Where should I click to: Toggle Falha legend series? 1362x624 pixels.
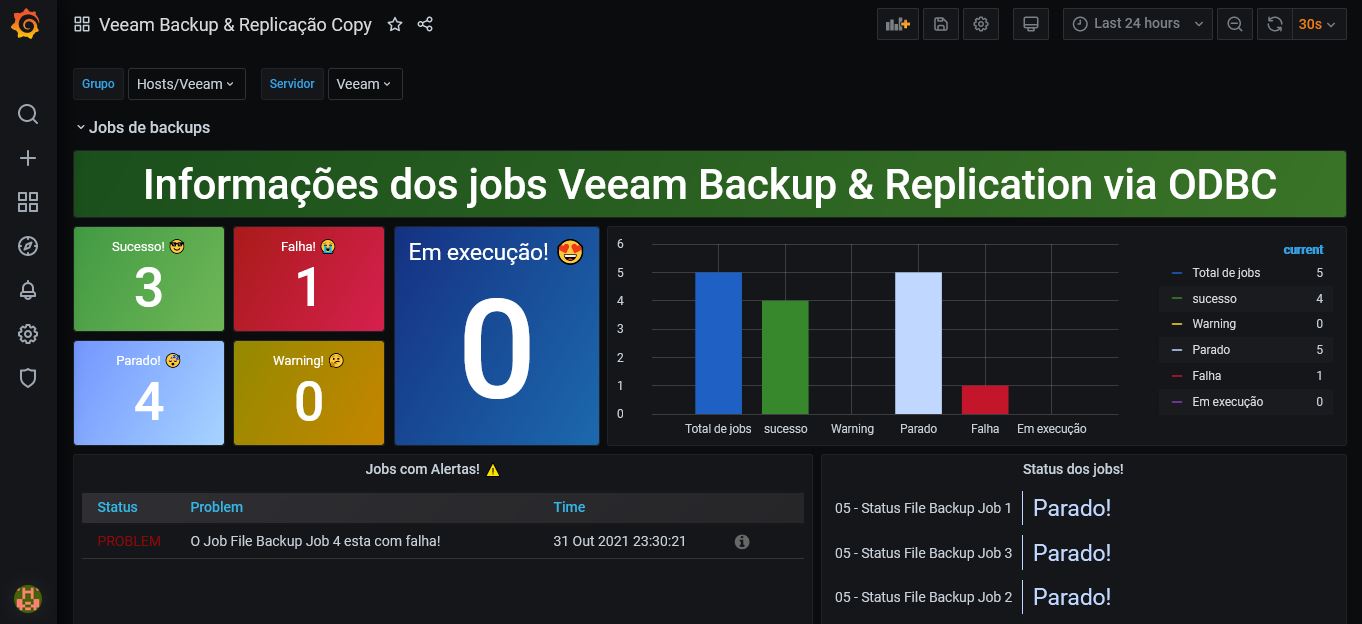click(1207, 376)
